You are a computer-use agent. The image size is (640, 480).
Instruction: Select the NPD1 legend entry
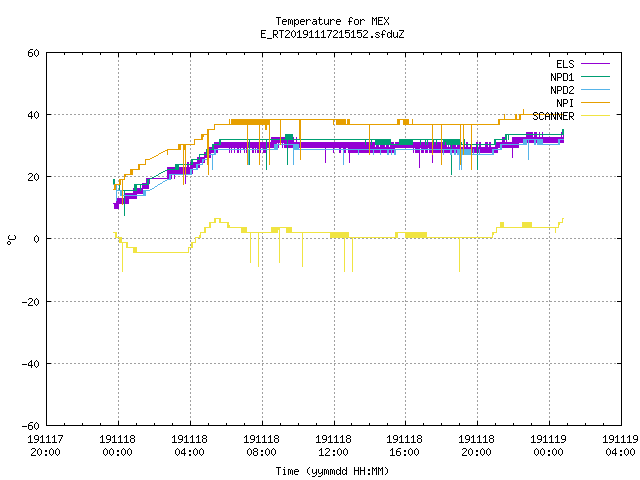click(x=562, y=77)
